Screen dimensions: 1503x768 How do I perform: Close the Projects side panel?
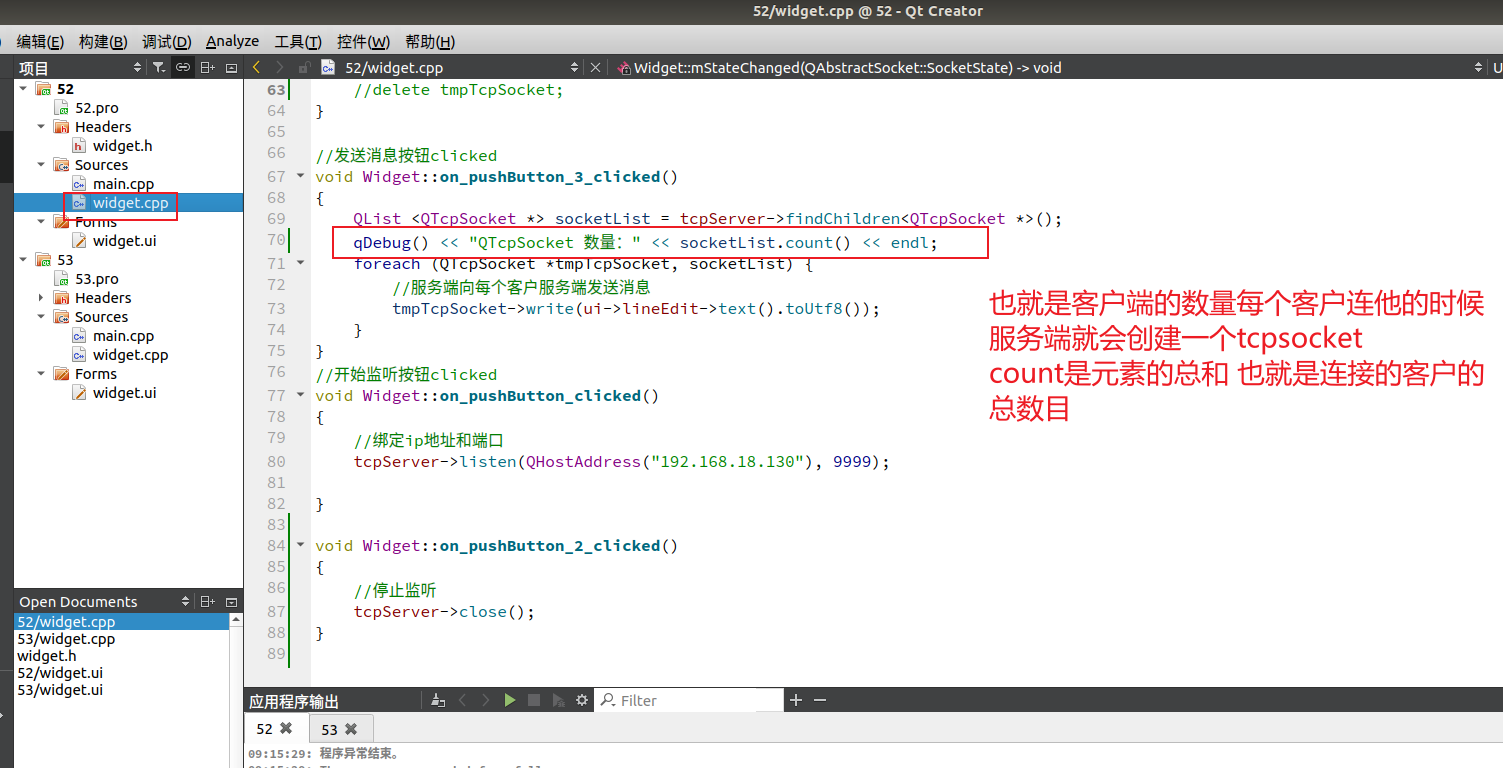pyautogui.click(x=231, y=68)
